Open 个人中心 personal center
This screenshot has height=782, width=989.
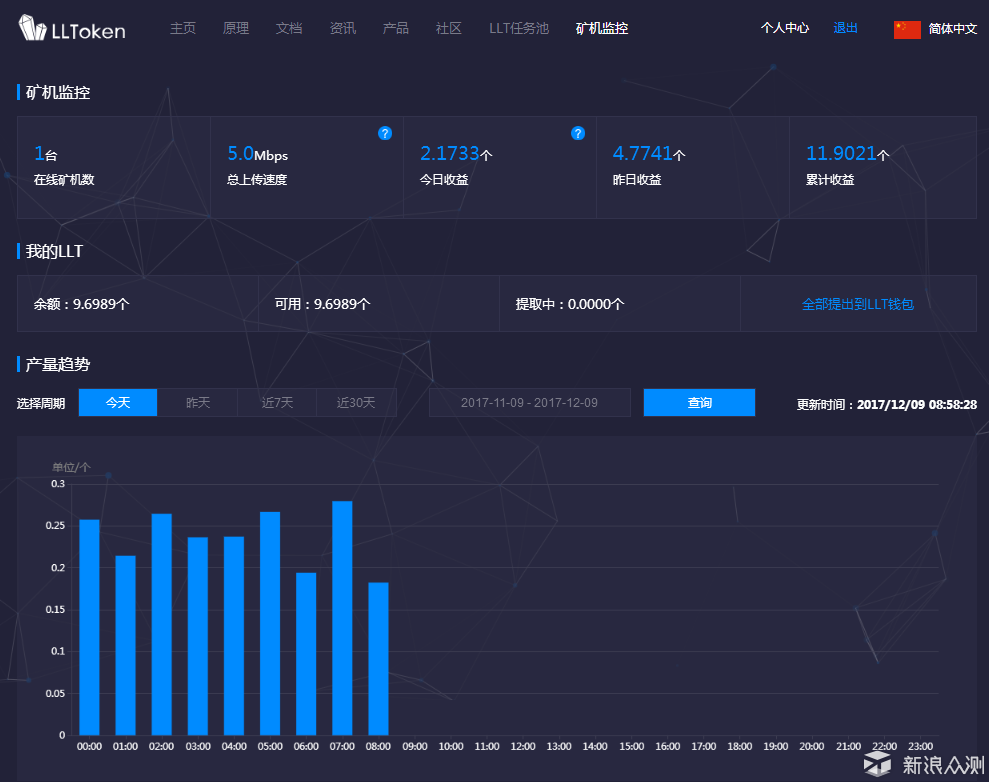pyautogui.click(x=785, y=28)
